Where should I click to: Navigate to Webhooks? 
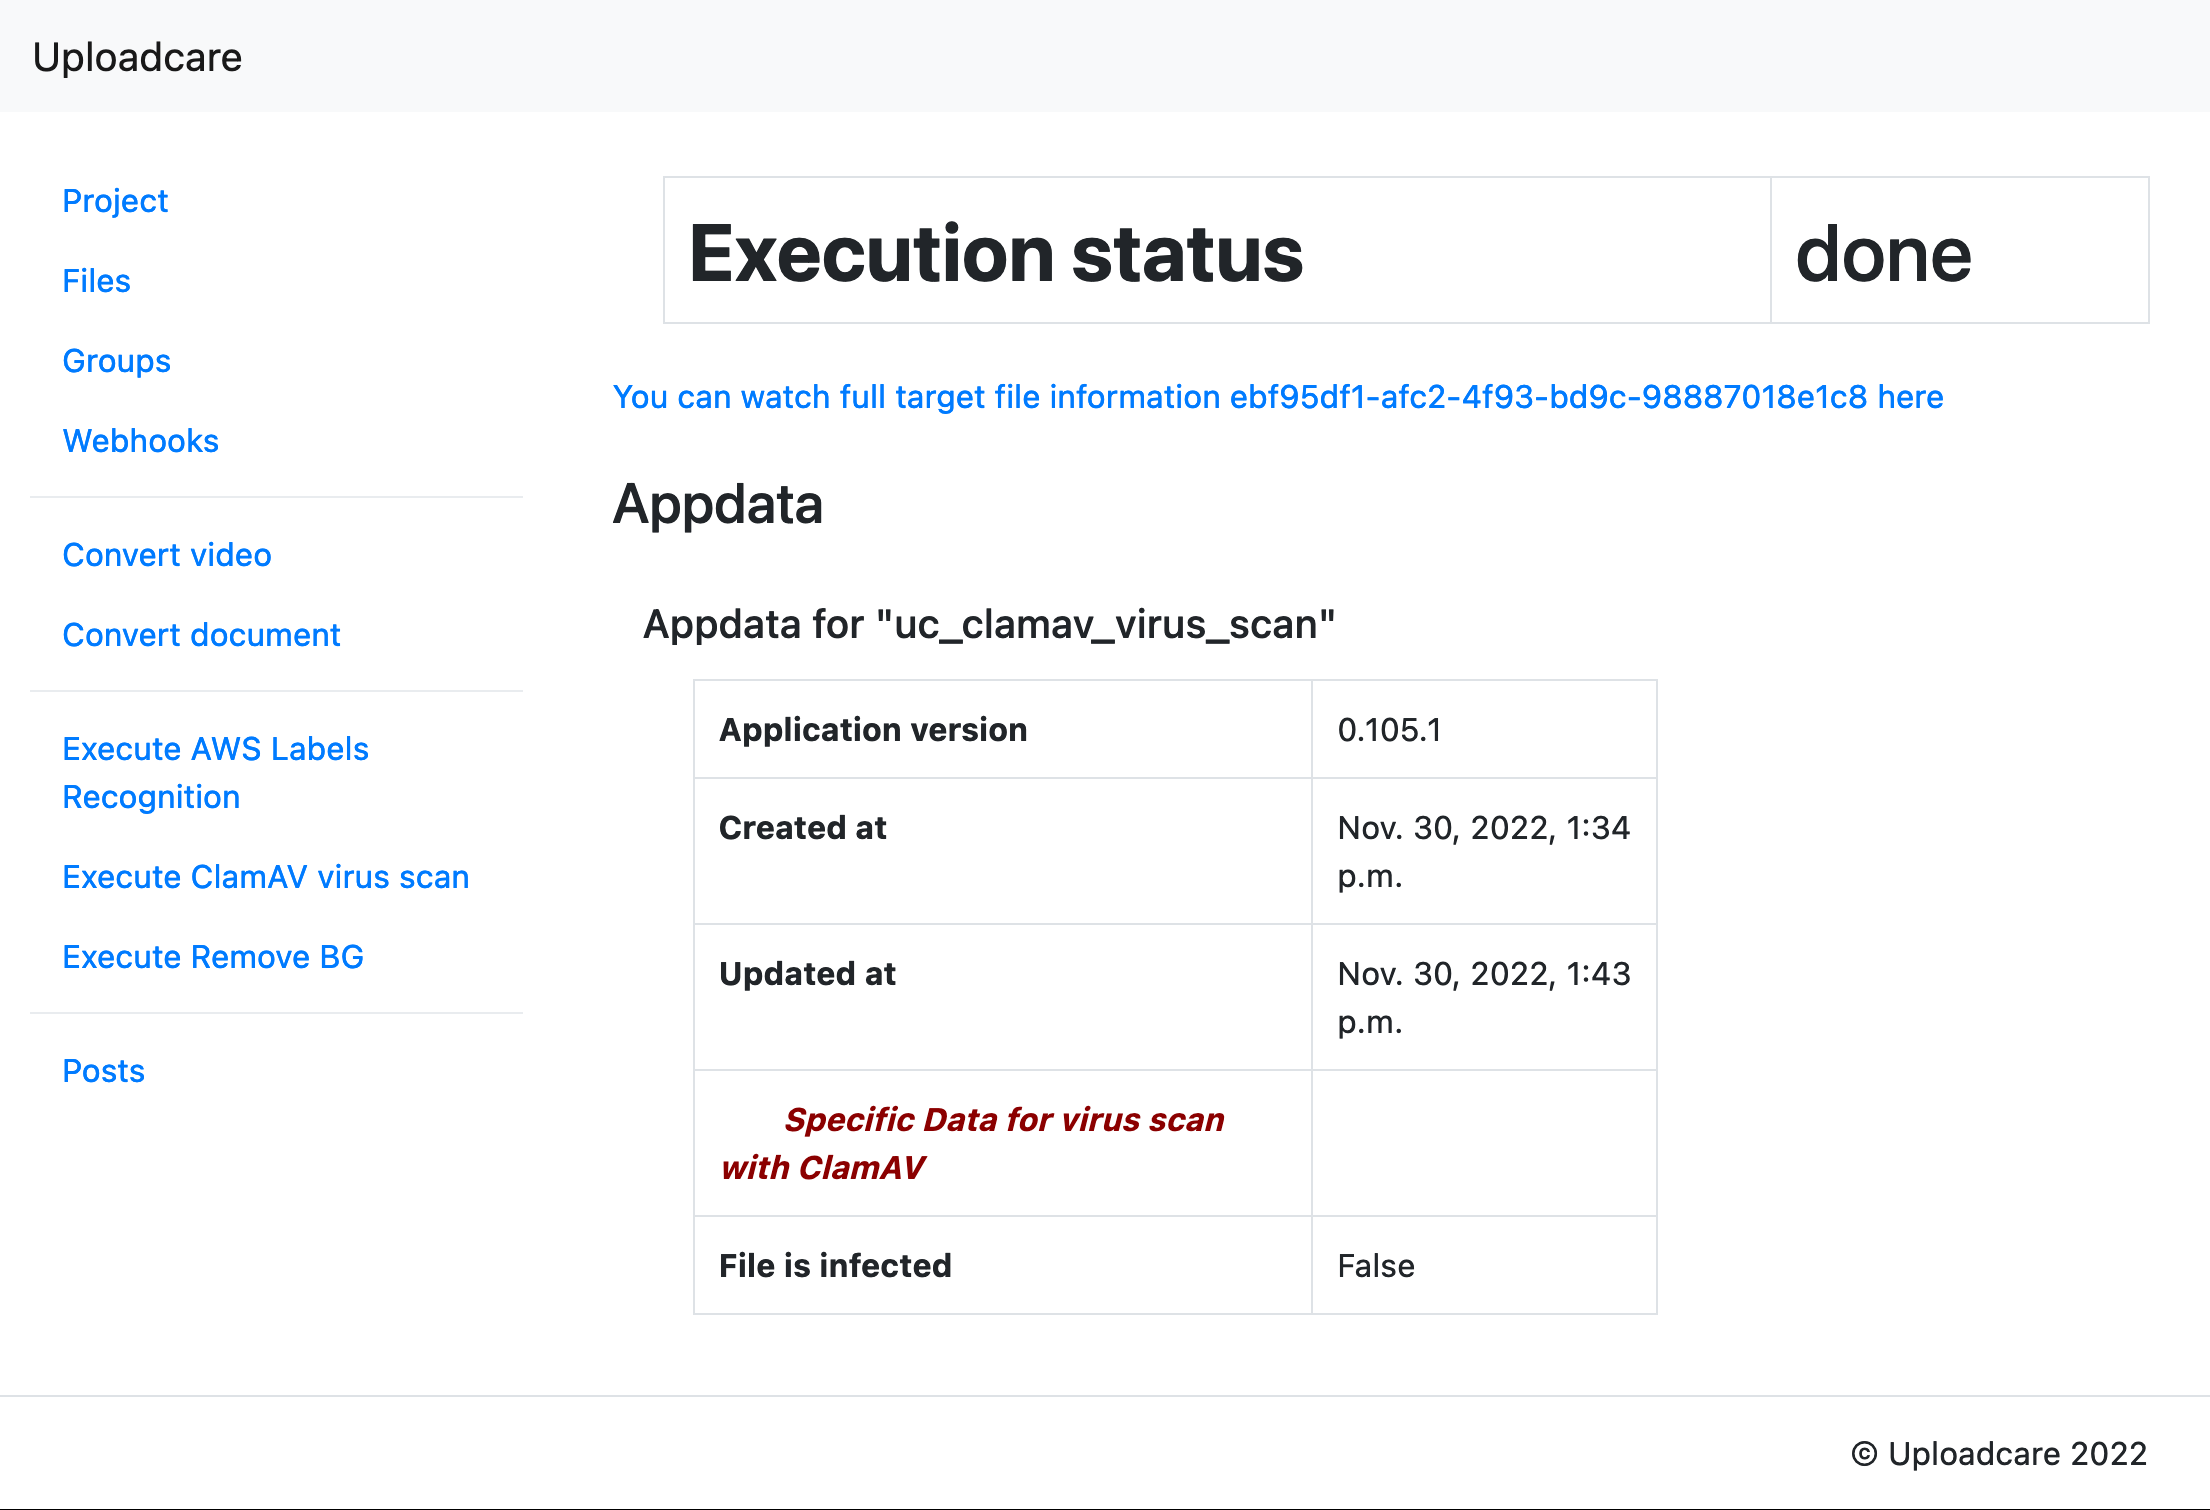[140, 441]
